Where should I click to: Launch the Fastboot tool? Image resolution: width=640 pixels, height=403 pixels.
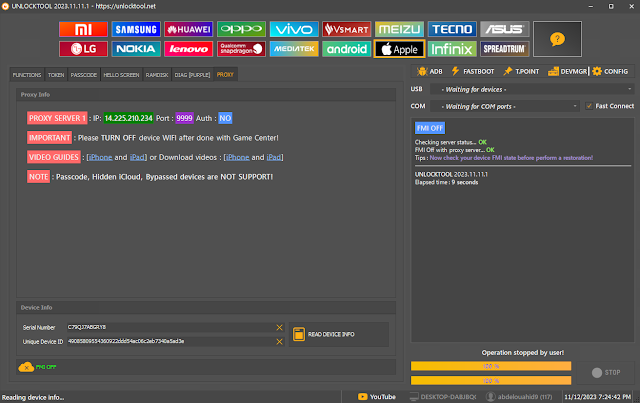(x=473, y=71)
